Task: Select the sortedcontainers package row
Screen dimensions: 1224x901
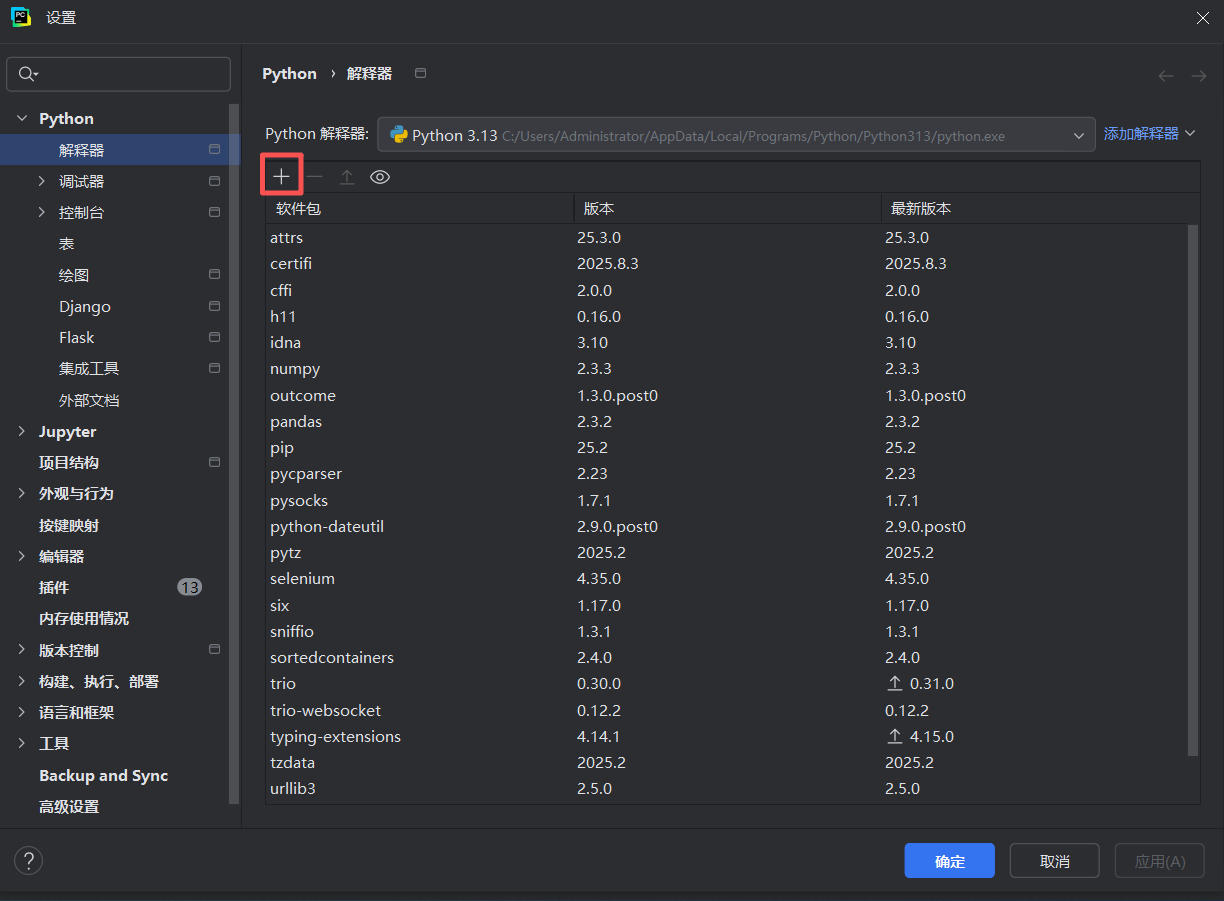Action: point(726,658)
